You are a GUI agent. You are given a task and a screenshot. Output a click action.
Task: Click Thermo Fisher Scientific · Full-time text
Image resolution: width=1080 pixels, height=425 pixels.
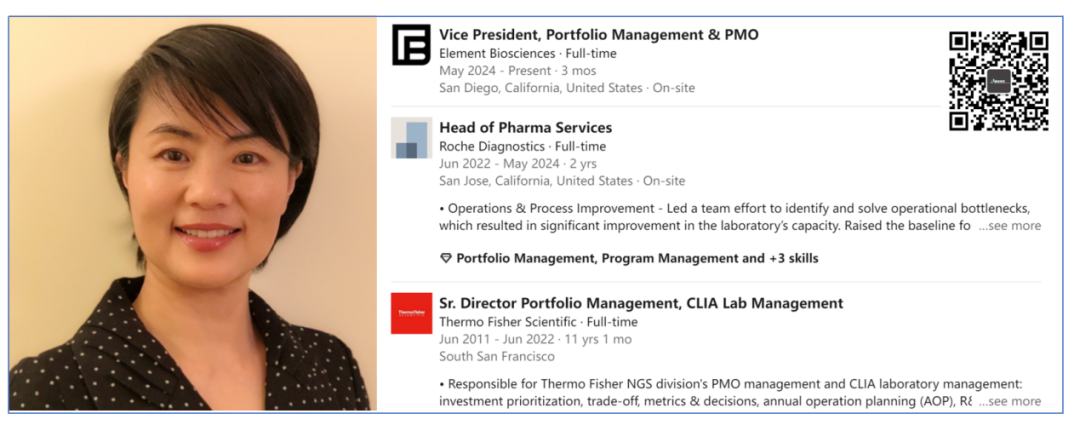click(x=538, y=322)
